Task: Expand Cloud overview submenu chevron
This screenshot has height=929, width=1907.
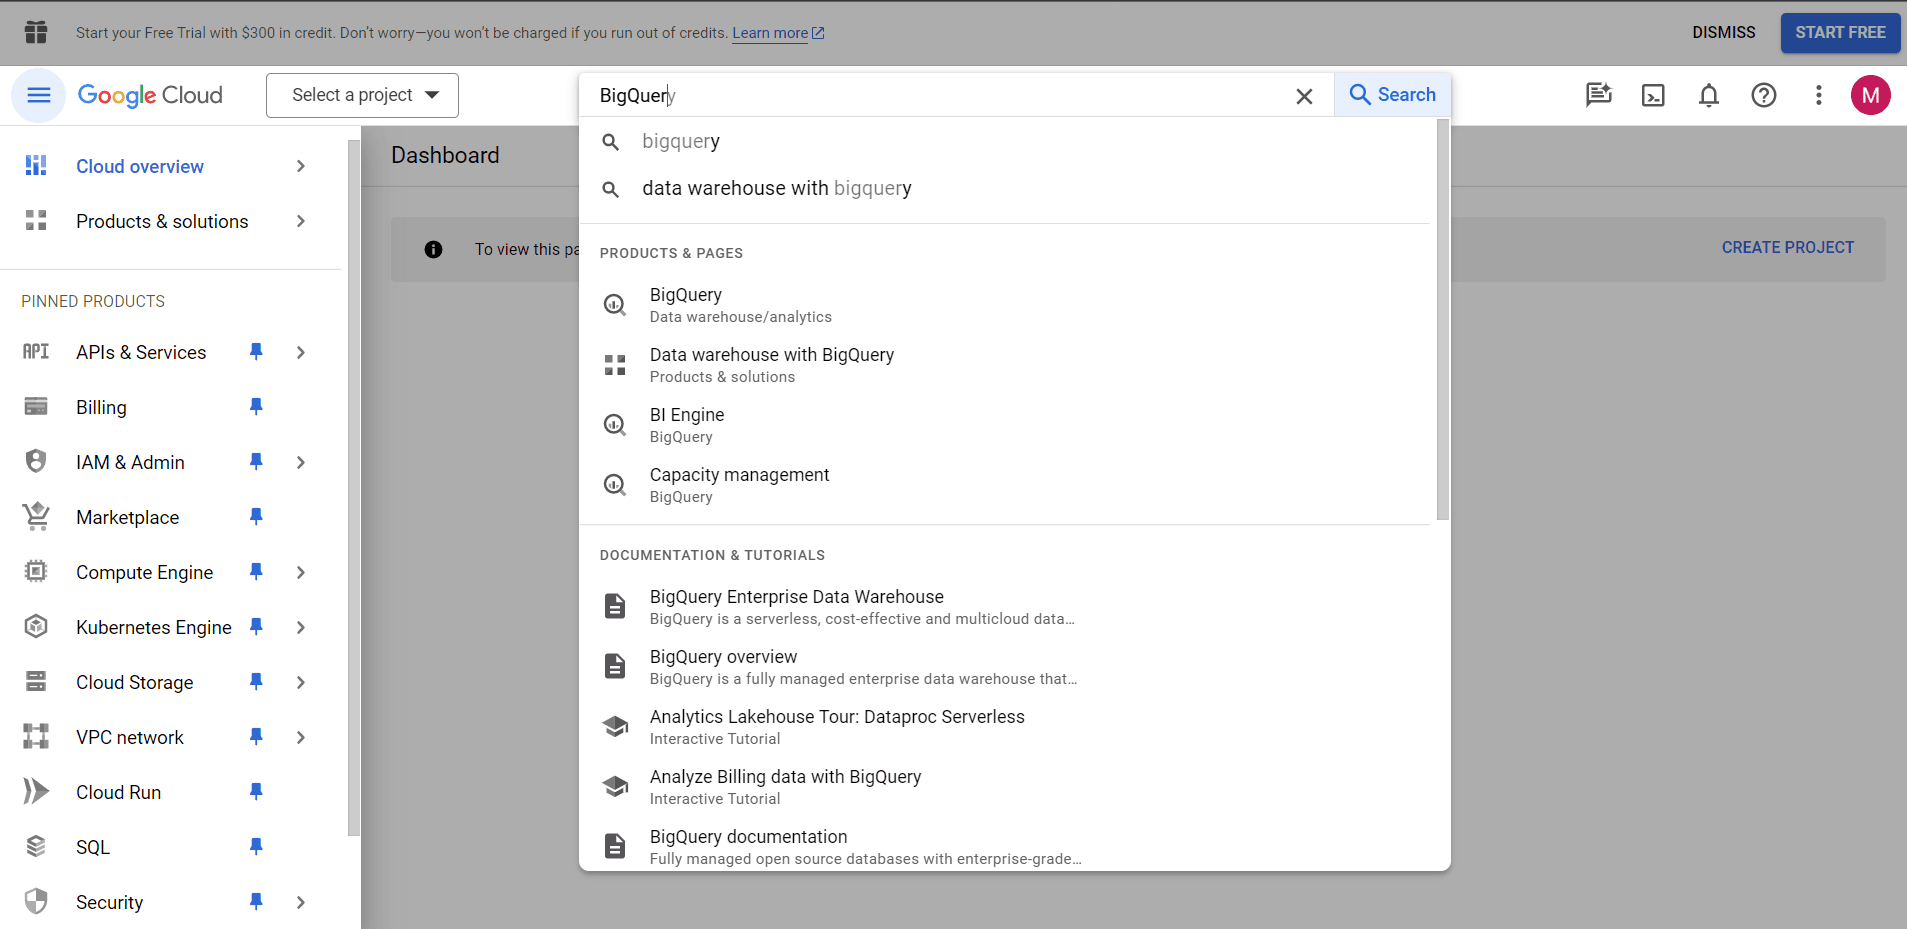Action: [x=301, y=166]
